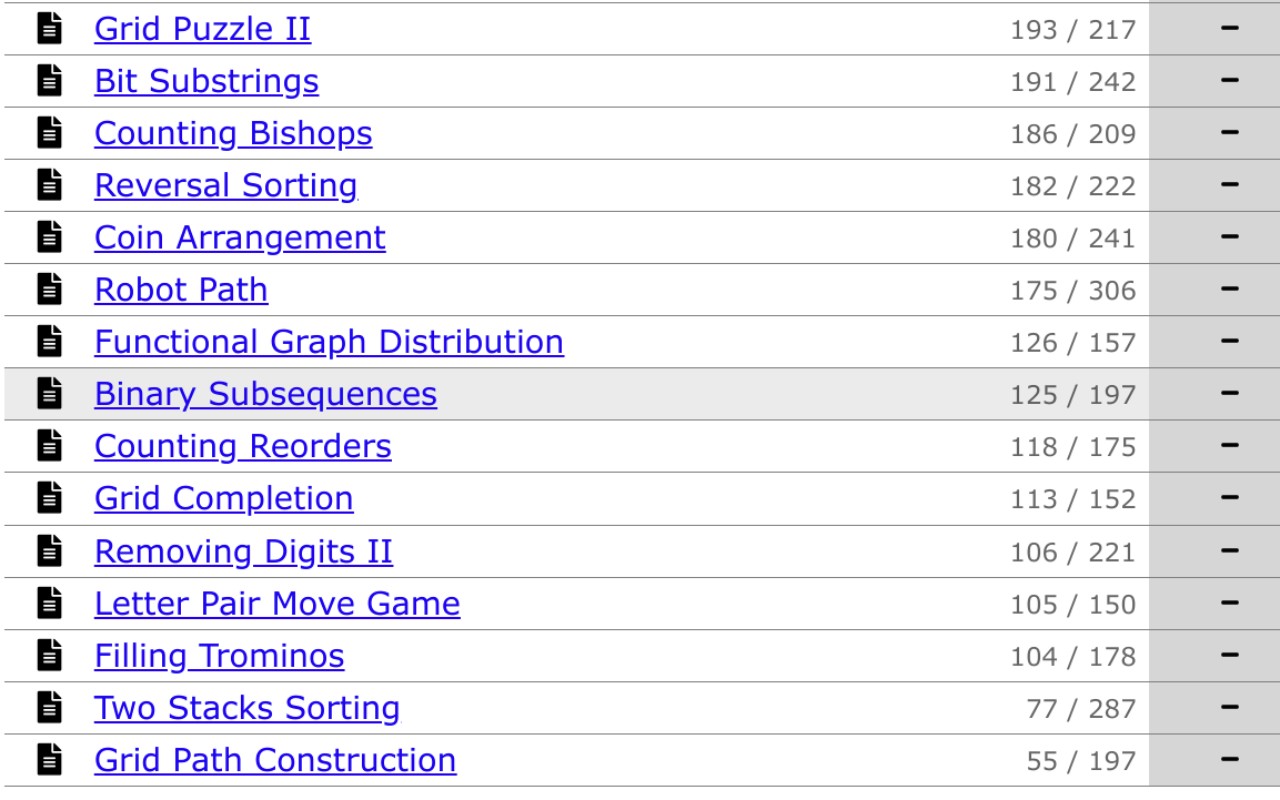Go to Functional Graph Distribution task

[x=329, y=342]
